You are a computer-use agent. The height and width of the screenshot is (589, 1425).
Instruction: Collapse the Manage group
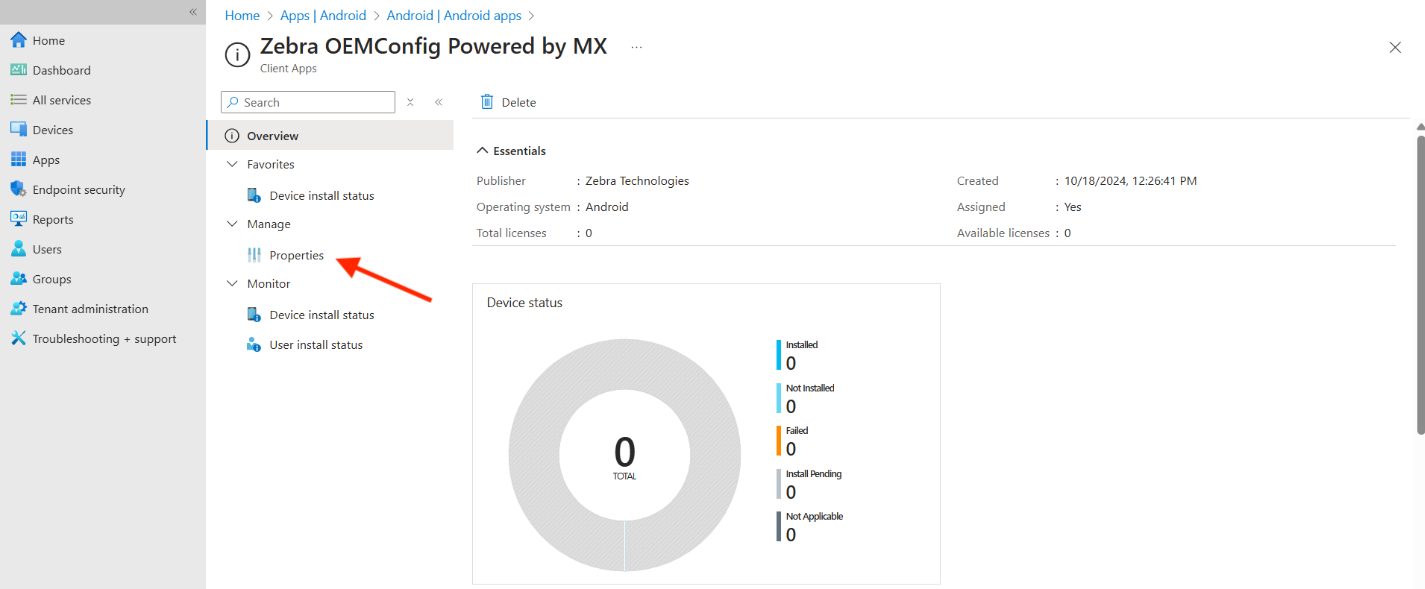click(232, 224)
